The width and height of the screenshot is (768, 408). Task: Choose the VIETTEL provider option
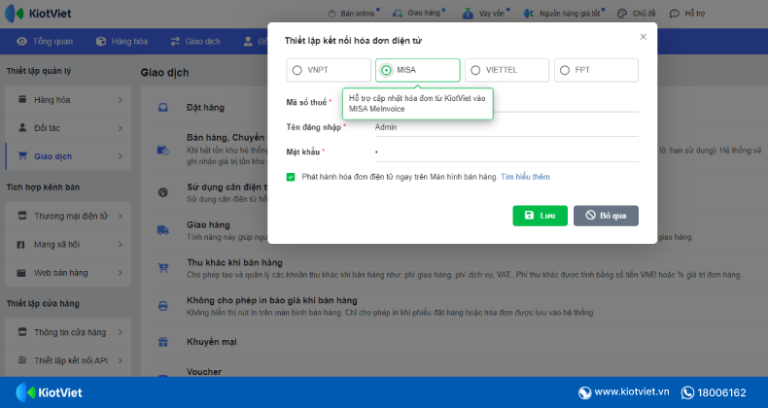point(475,70)
